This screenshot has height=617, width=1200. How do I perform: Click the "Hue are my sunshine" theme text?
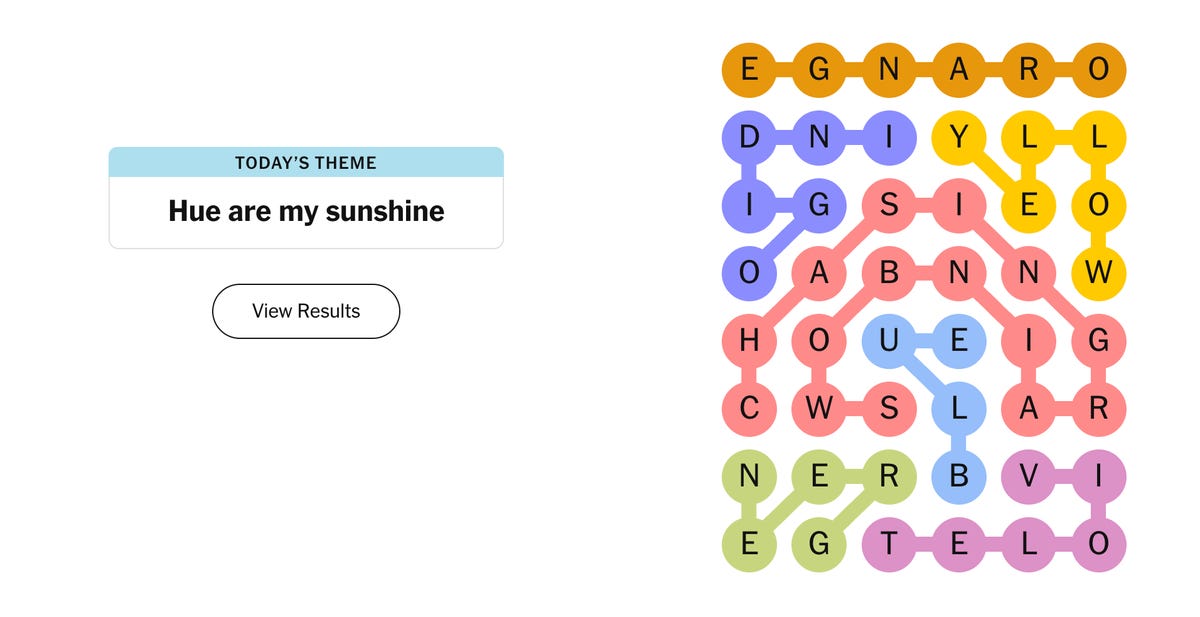306,211
